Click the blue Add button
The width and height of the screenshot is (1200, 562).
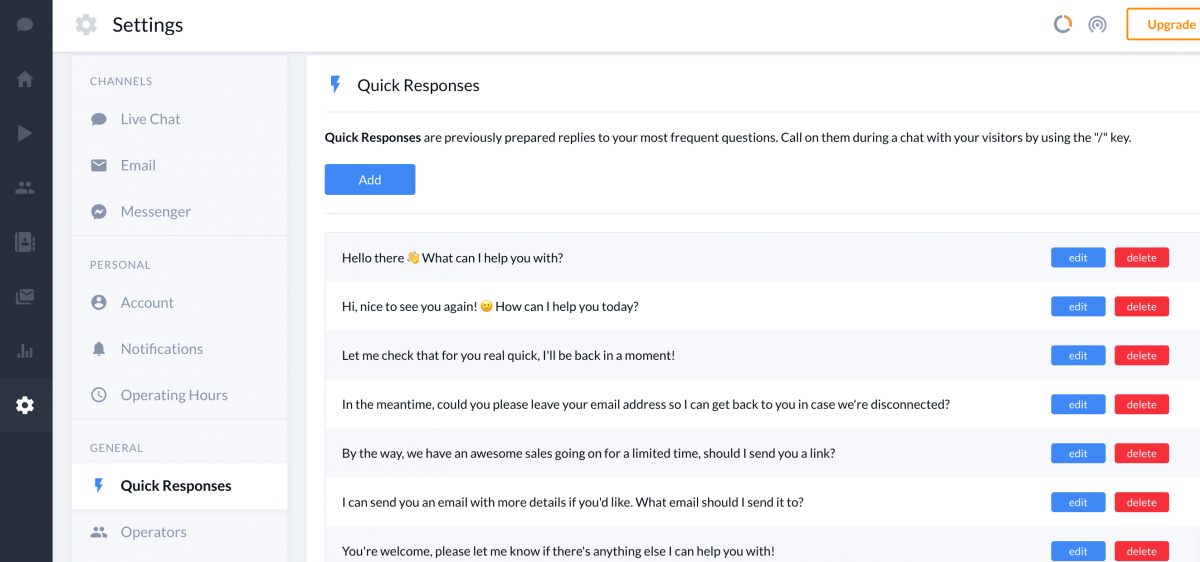pyautogui.click(x=370, y=180)
